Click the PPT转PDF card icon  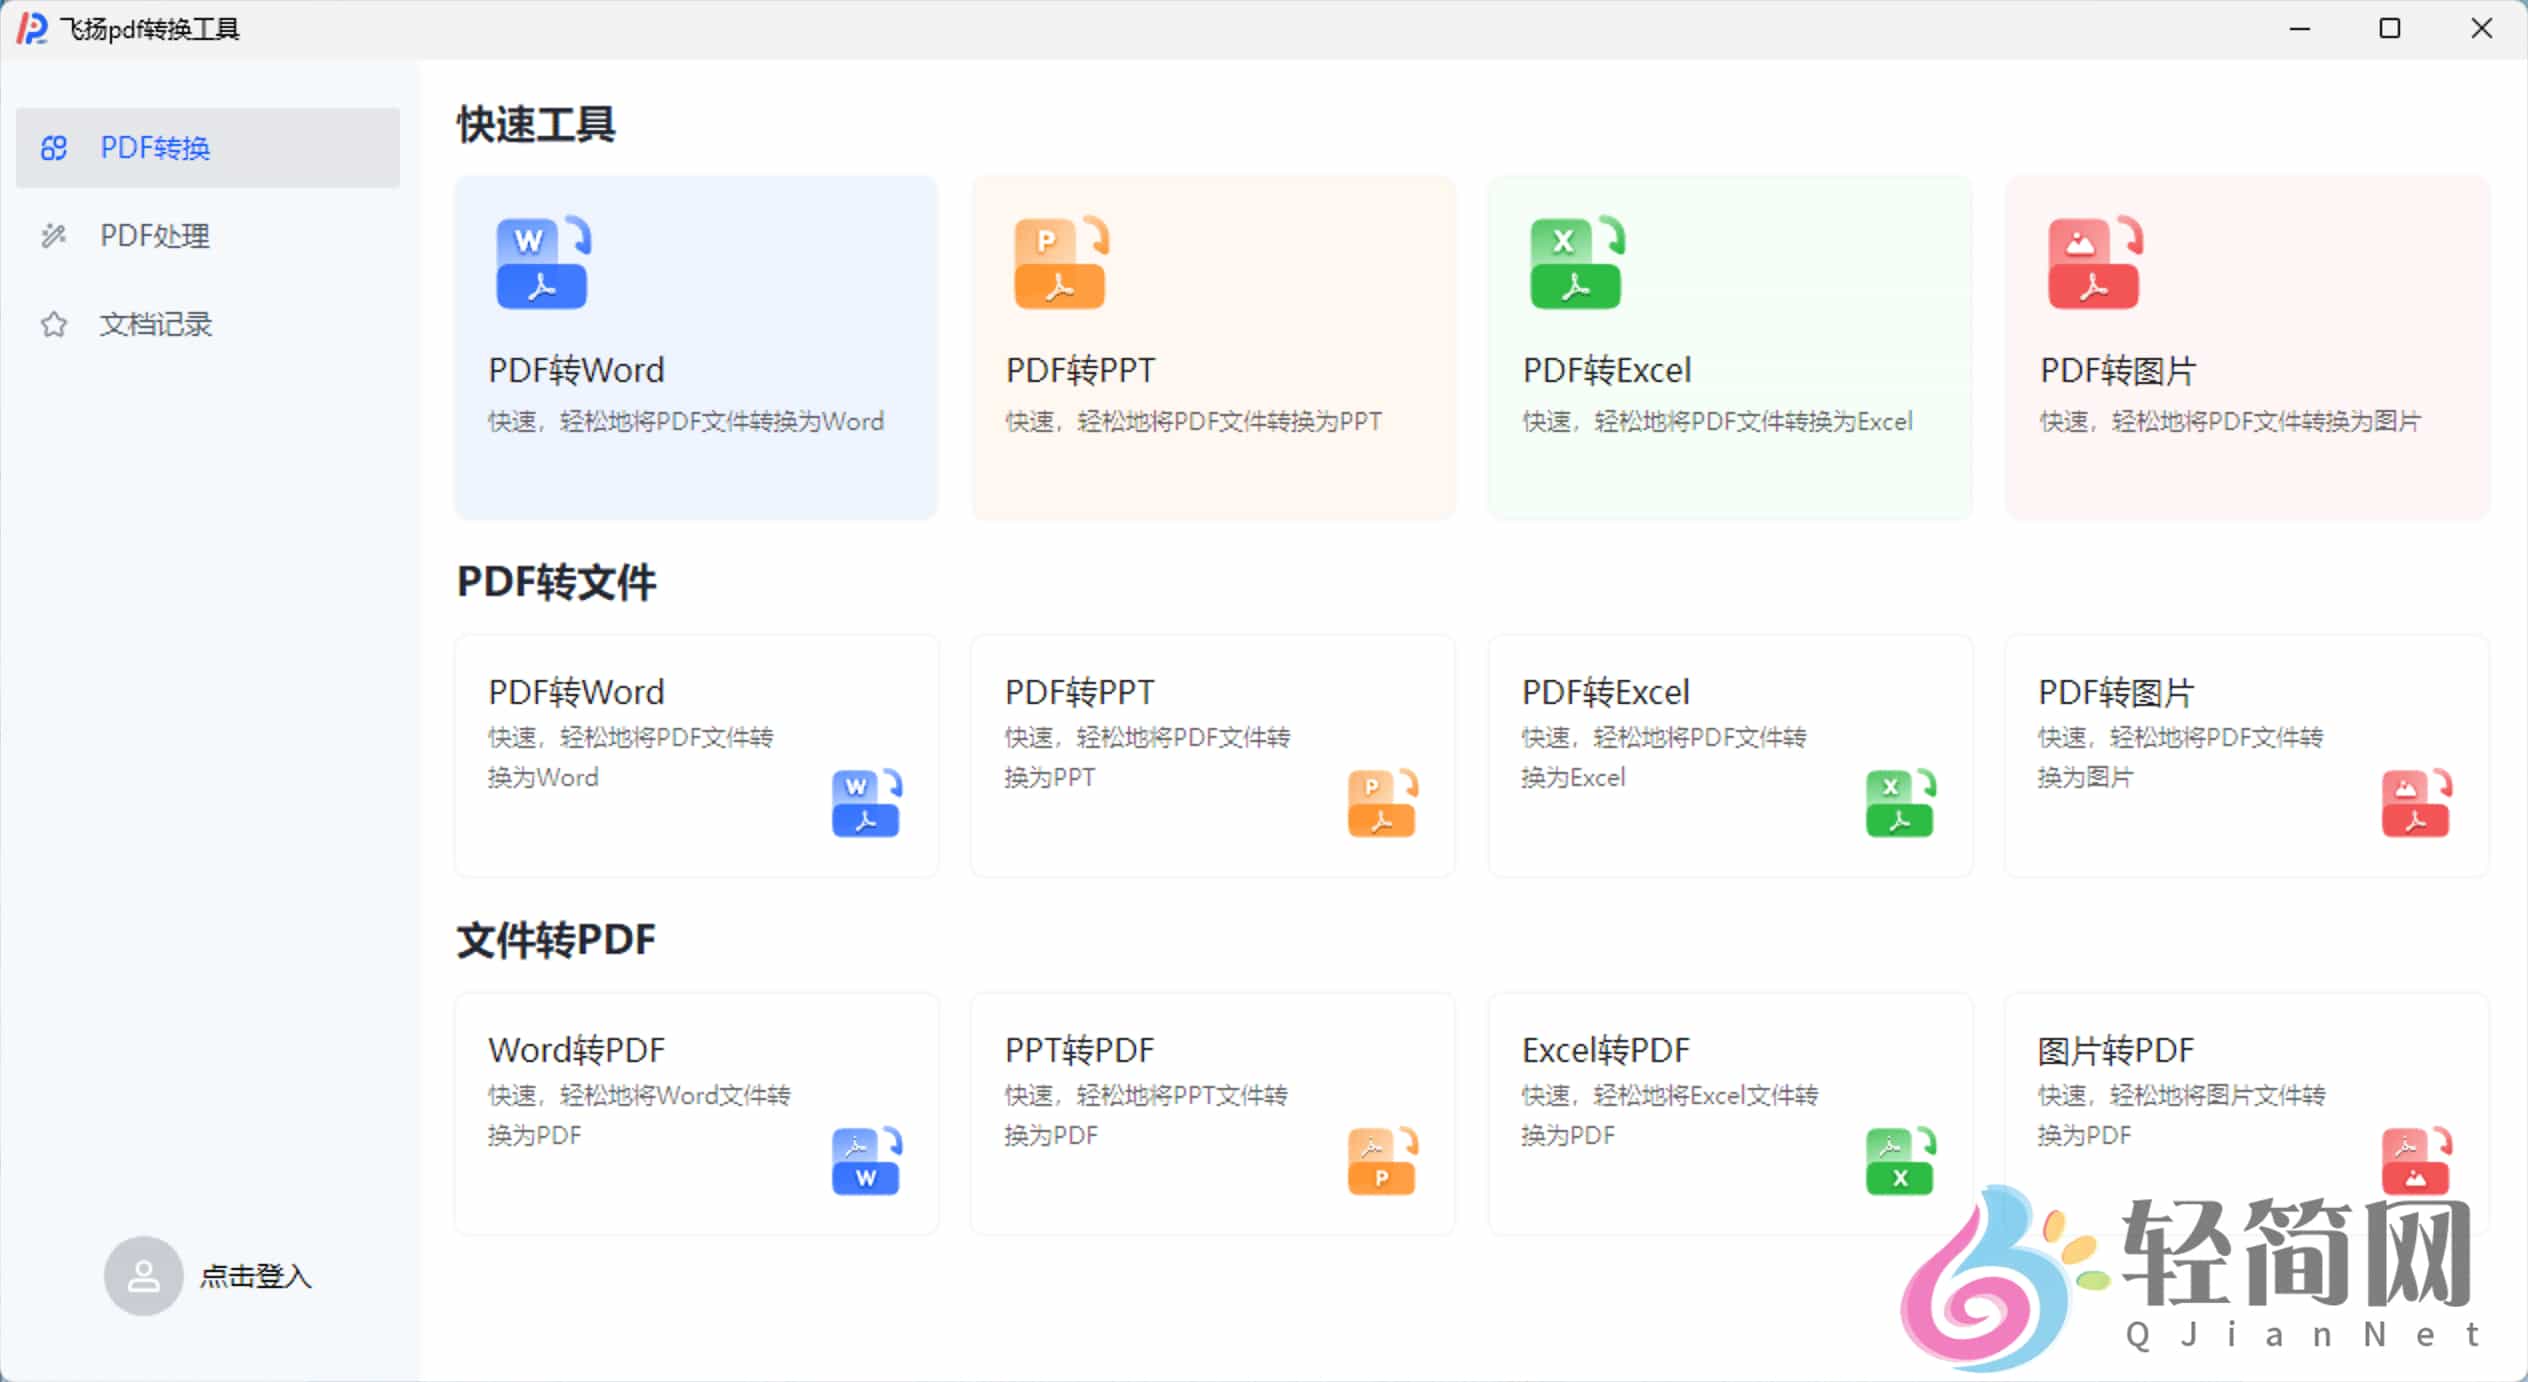[1380, 1161]
